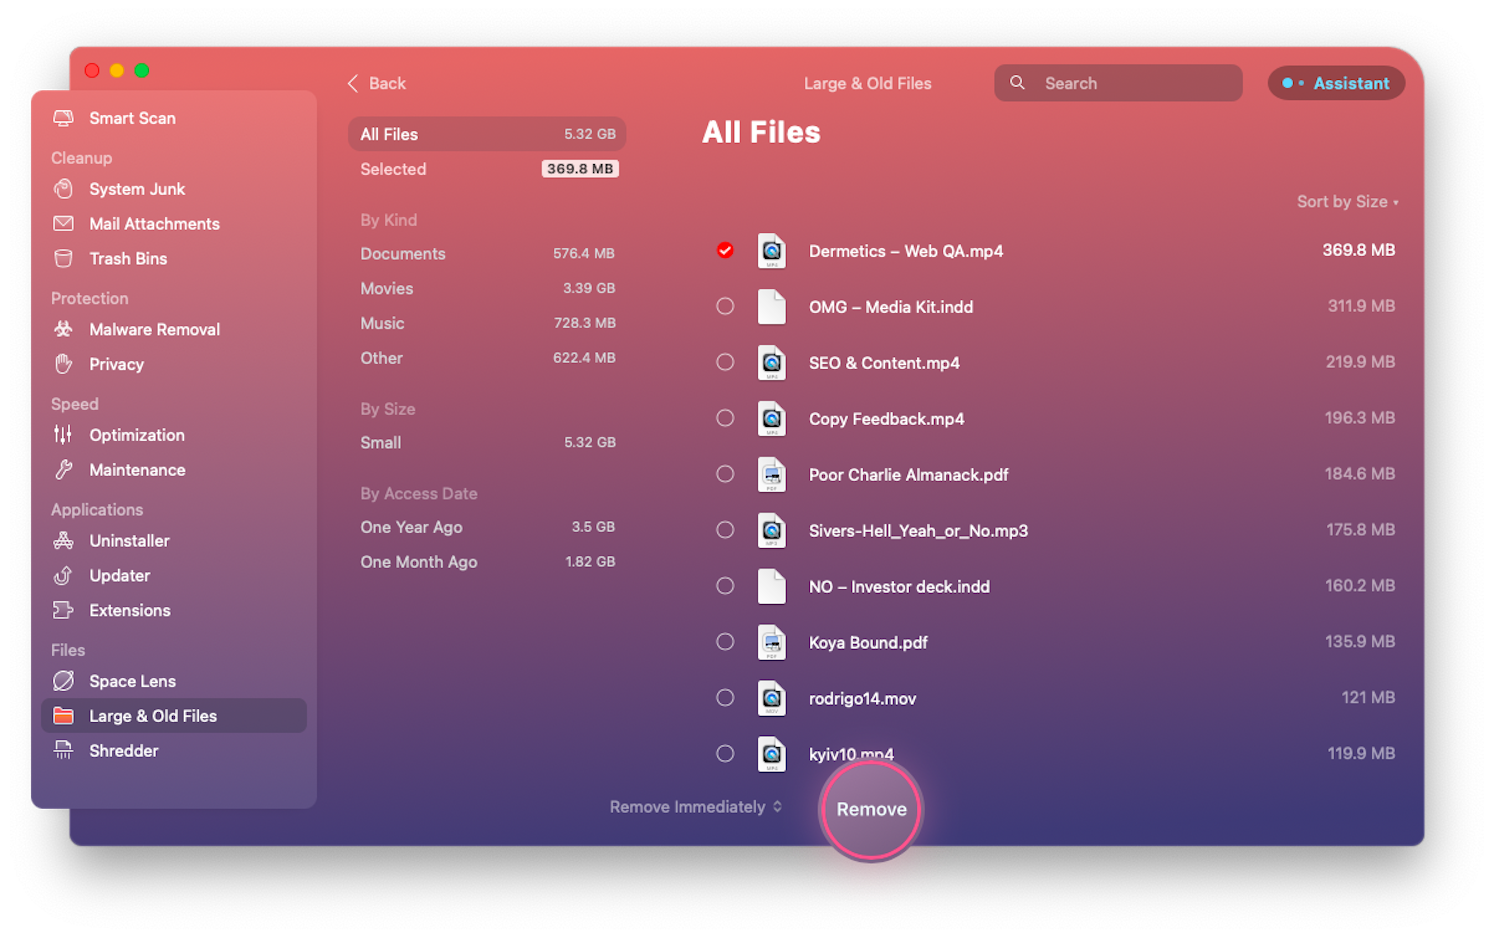Select the Privacy hand icon
The width and height of the screenshot is (1494, 938).
(62, 364)
